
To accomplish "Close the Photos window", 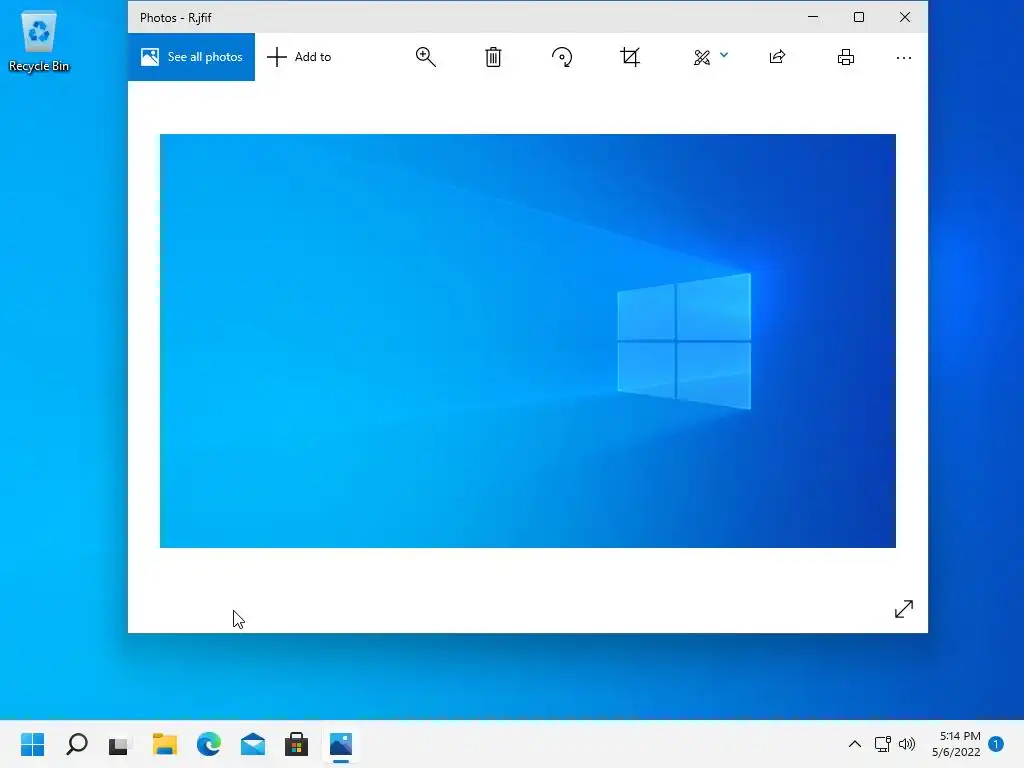I will point(904,17).
